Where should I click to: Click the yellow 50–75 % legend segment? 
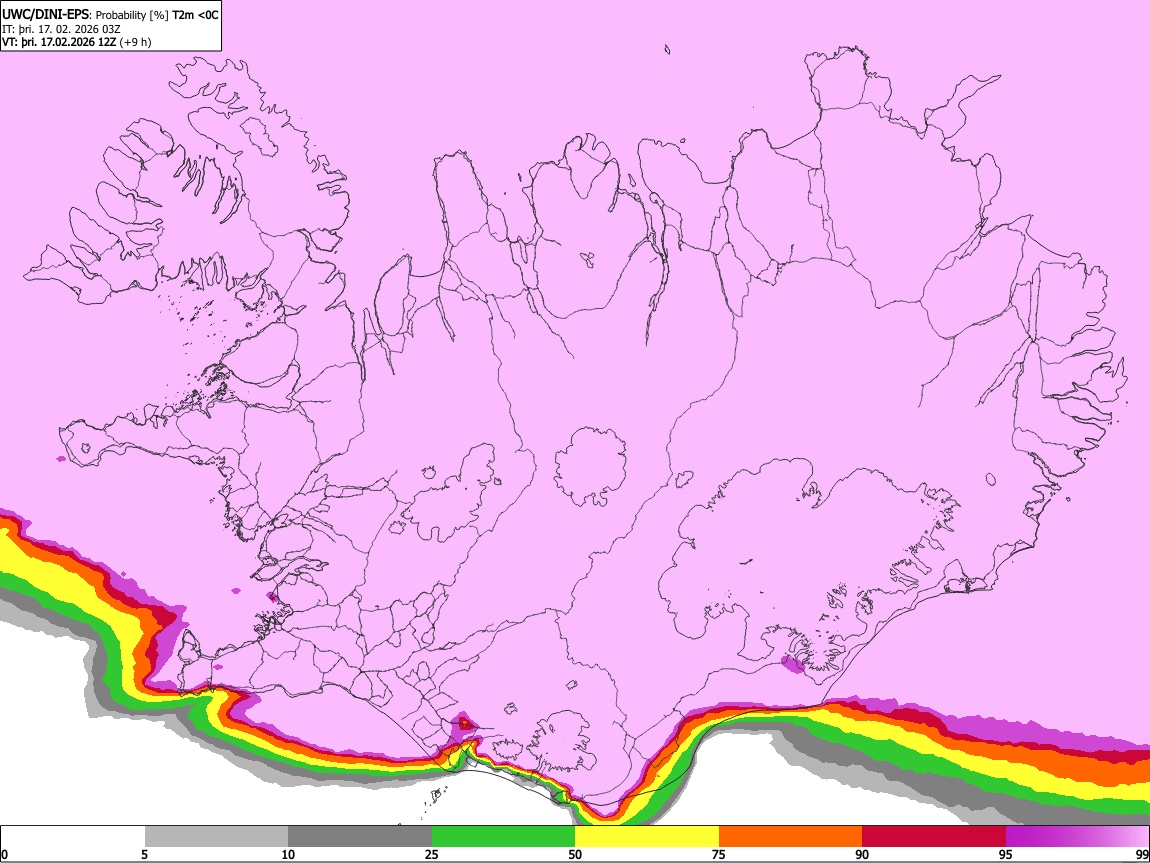point(647,837)
